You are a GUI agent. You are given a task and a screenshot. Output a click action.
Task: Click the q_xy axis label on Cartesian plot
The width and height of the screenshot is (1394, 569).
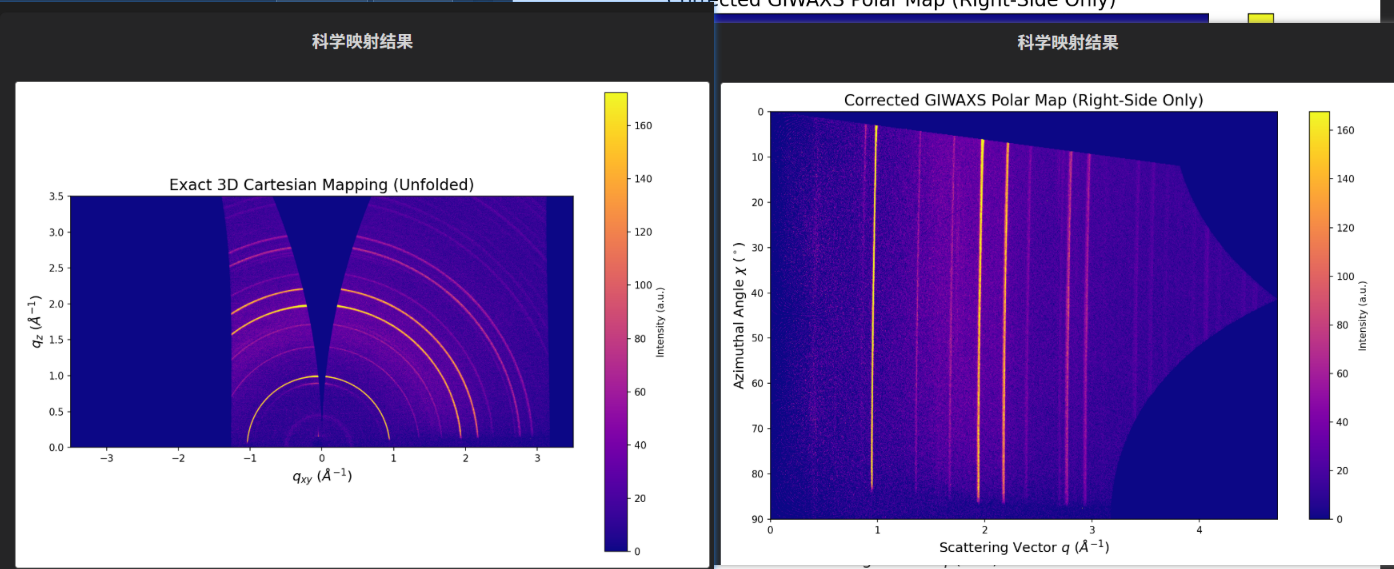click(x=321, y=477)
